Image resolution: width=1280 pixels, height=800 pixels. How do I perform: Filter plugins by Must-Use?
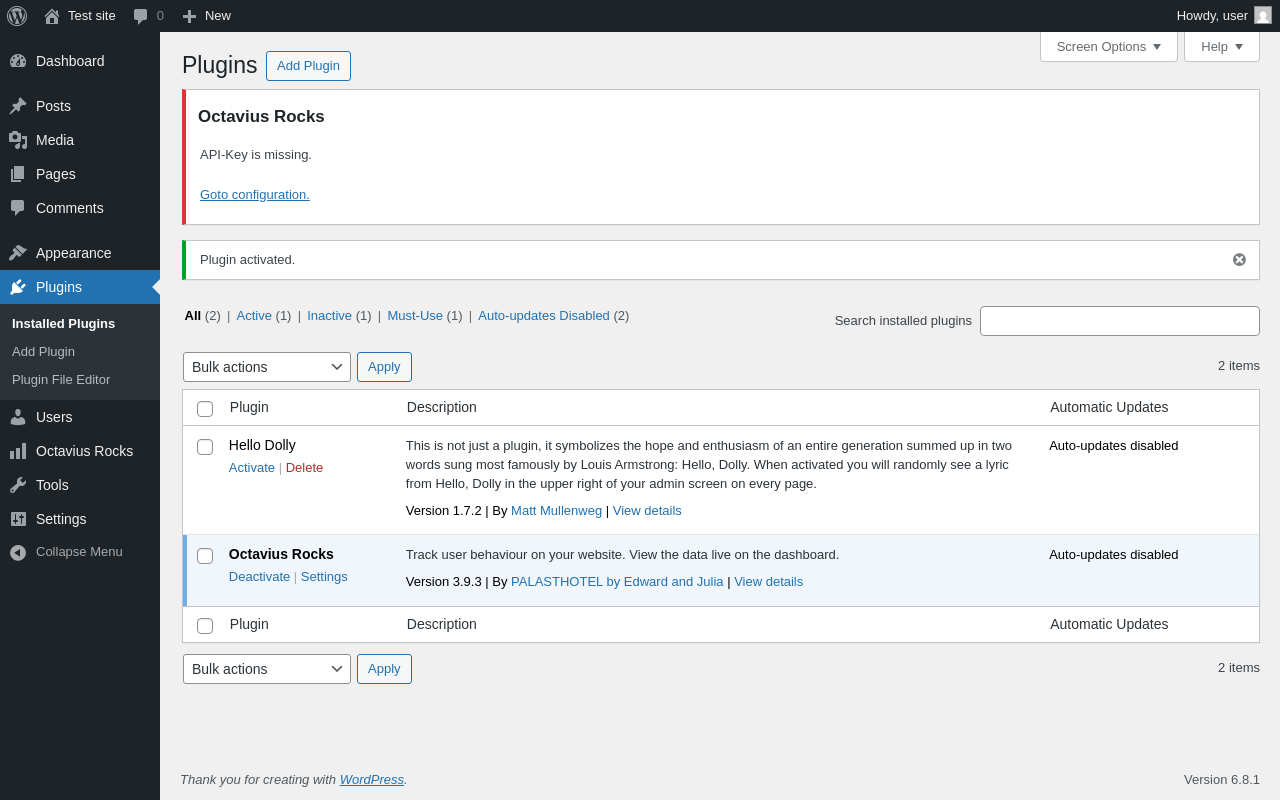[415, 316]
